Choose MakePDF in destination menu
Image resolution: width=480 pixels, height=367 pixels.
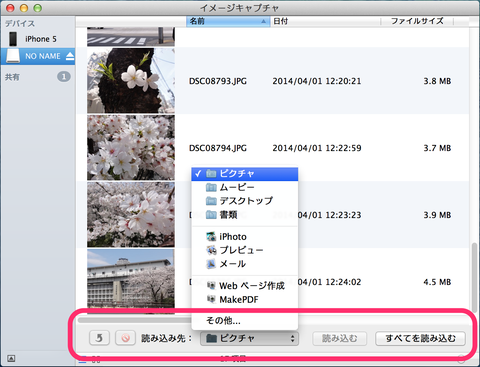click(245, 300)
